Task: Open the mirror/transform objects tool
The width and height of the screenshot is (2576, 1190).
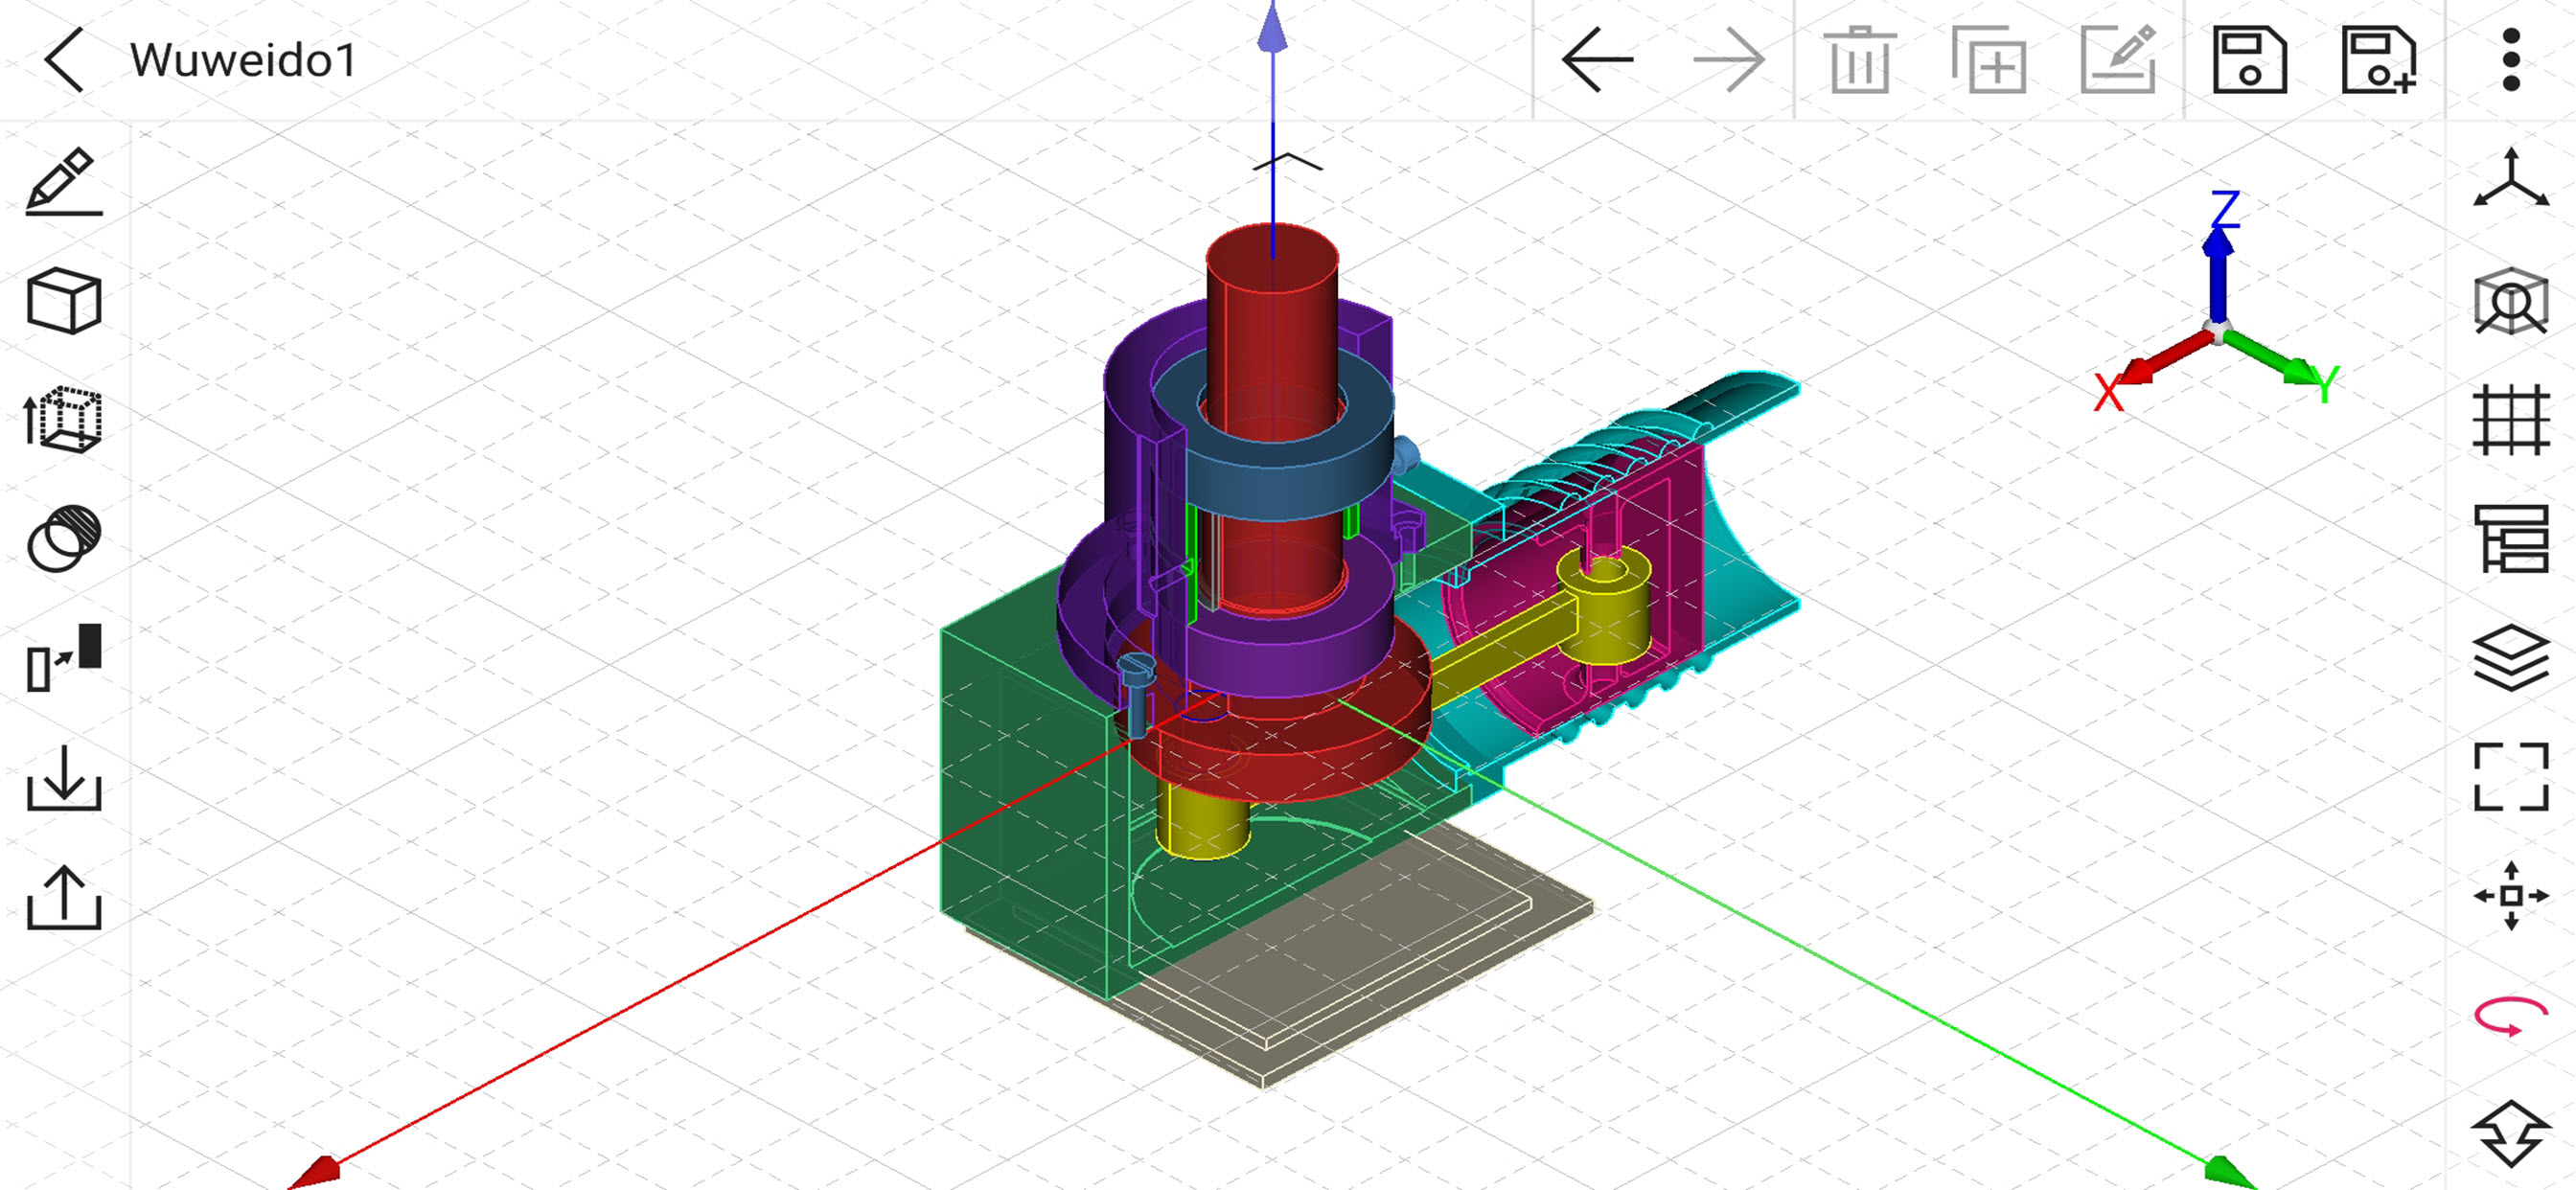Action: coord(64,657)
